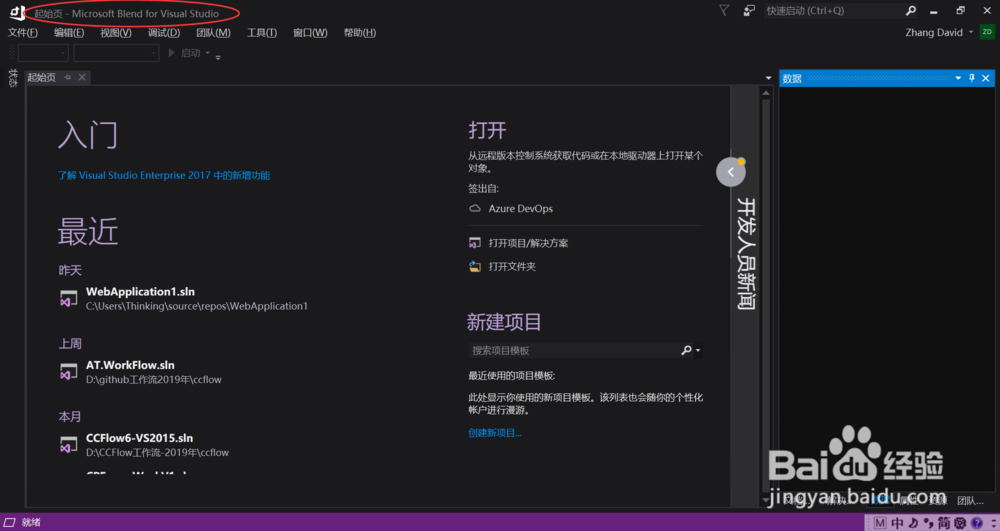Close the 数据 panel
Screen dimensions: 1000x531
[985, 78]
